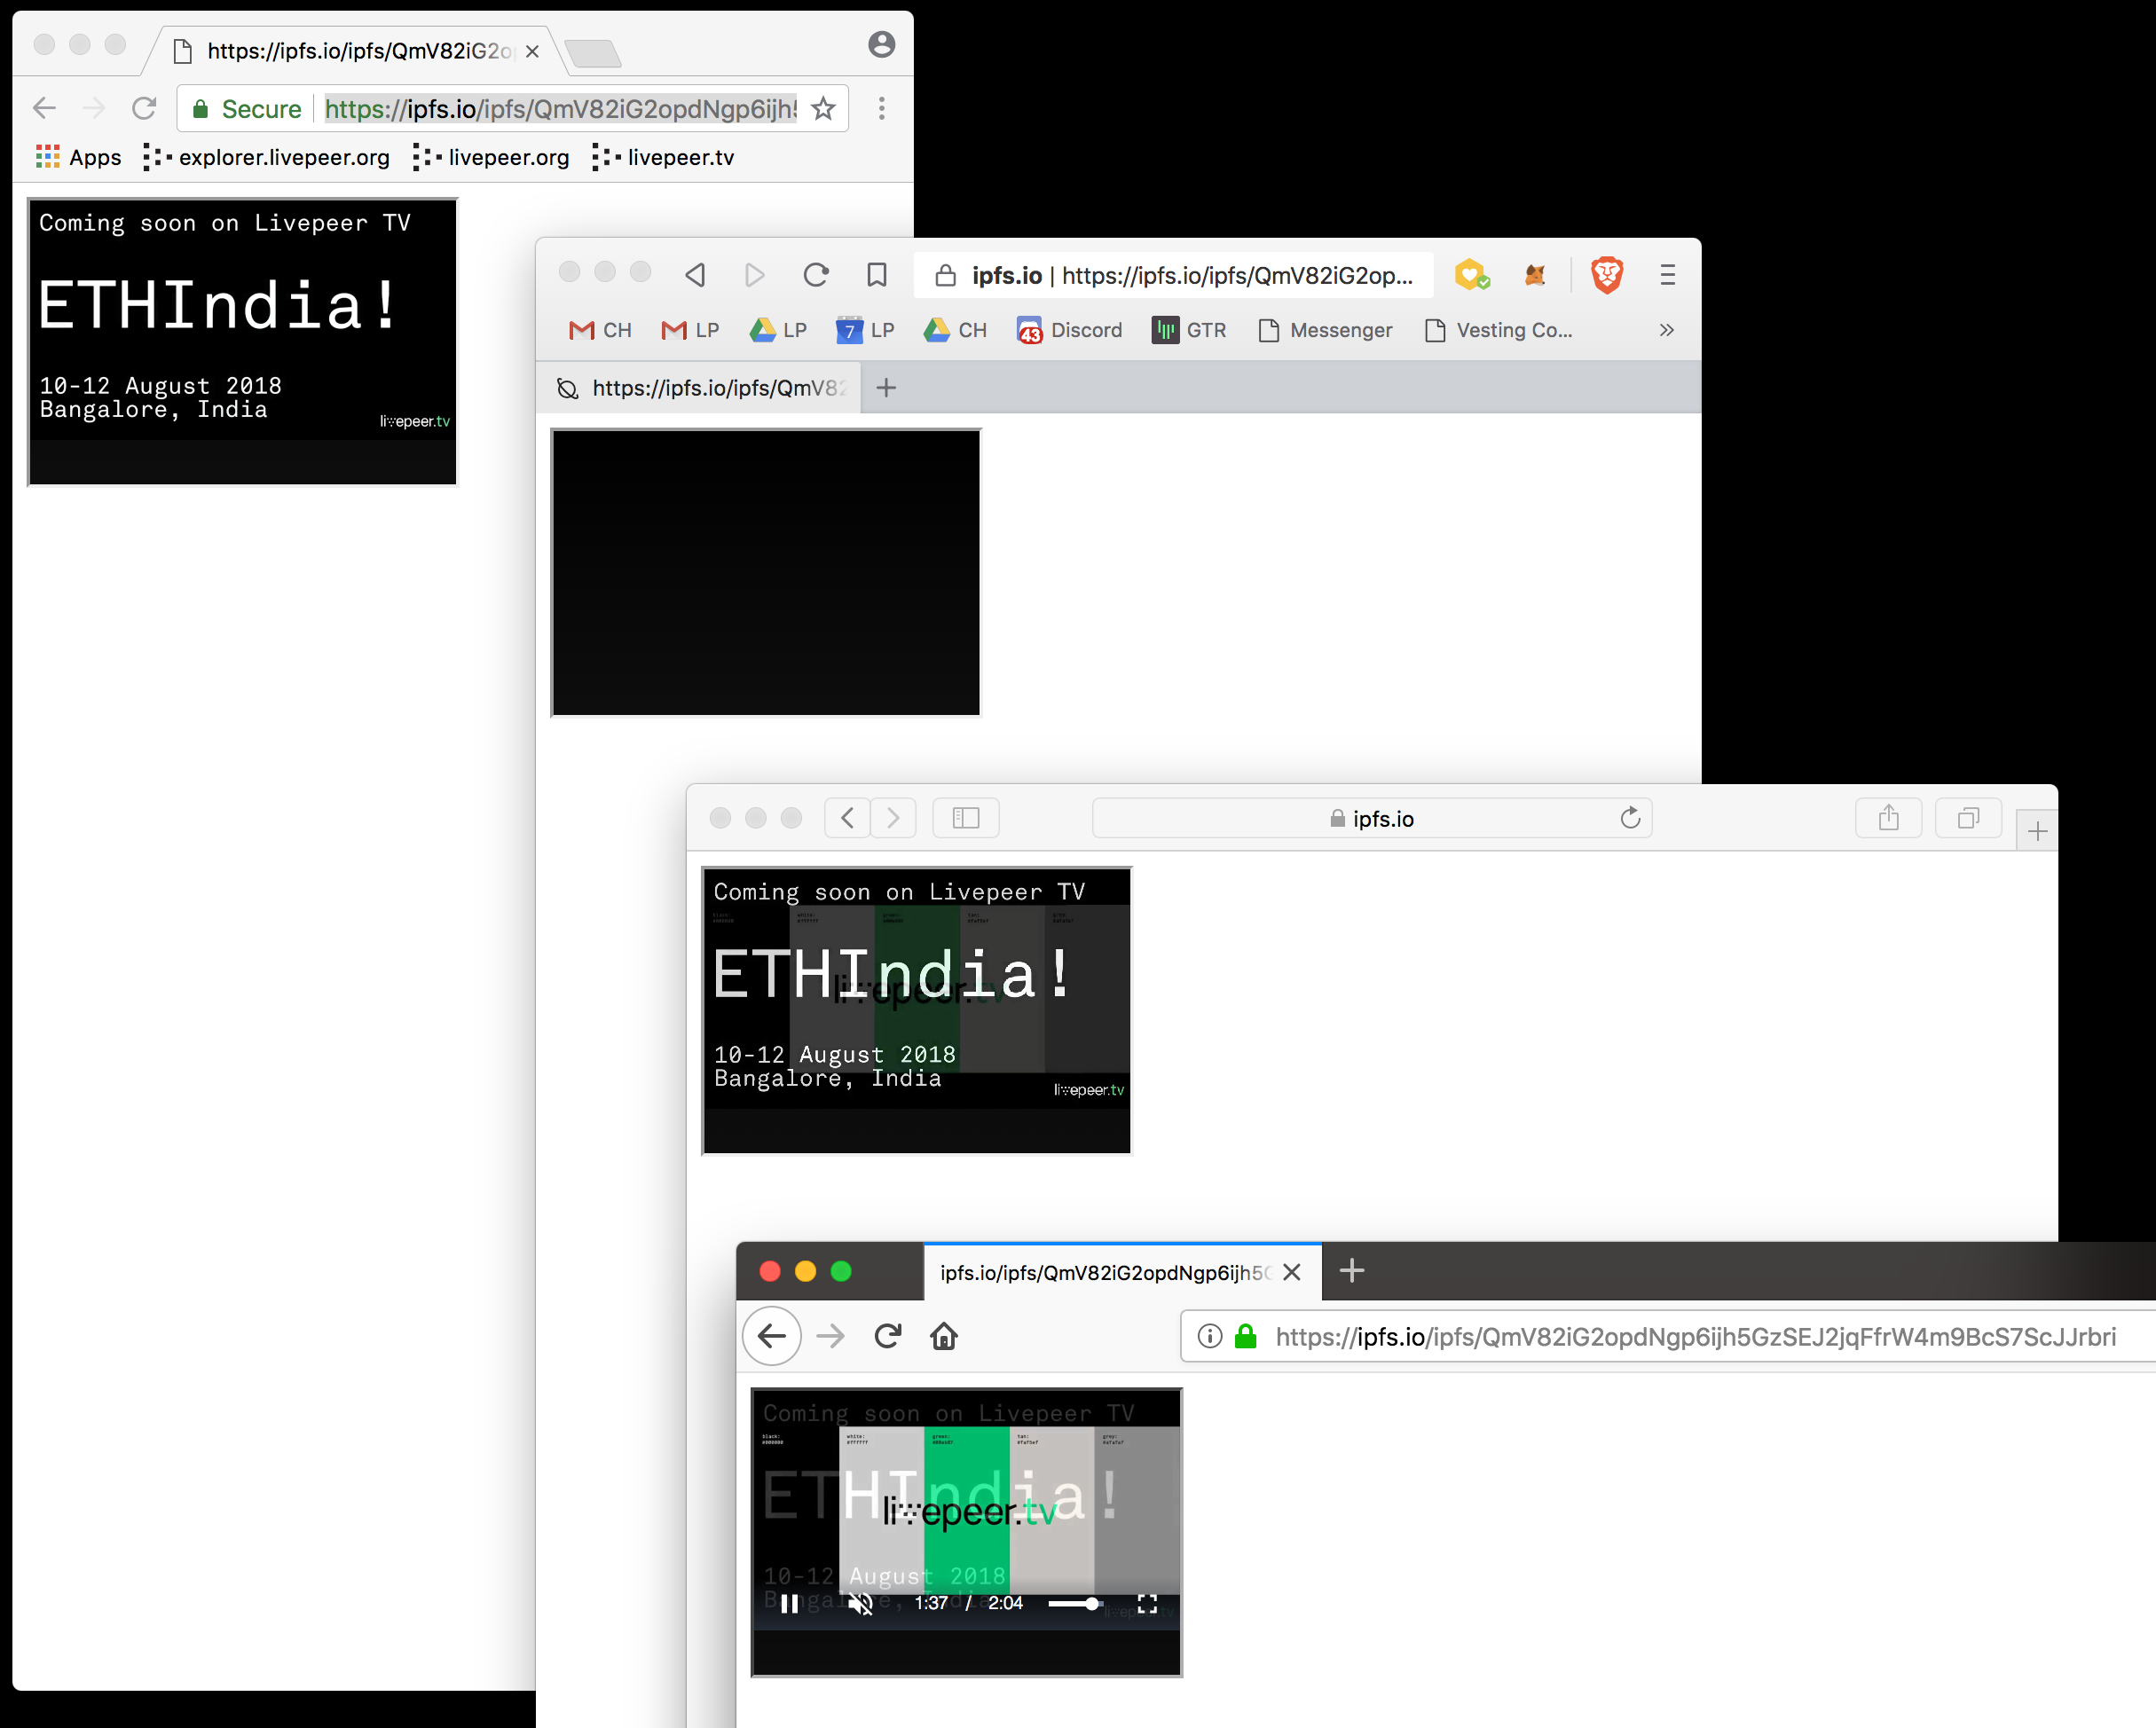Image resolution: width=2156 pixels, height=1728 pixels.
Task: Open Brave hamburger menu
Action: point(1667,274)
